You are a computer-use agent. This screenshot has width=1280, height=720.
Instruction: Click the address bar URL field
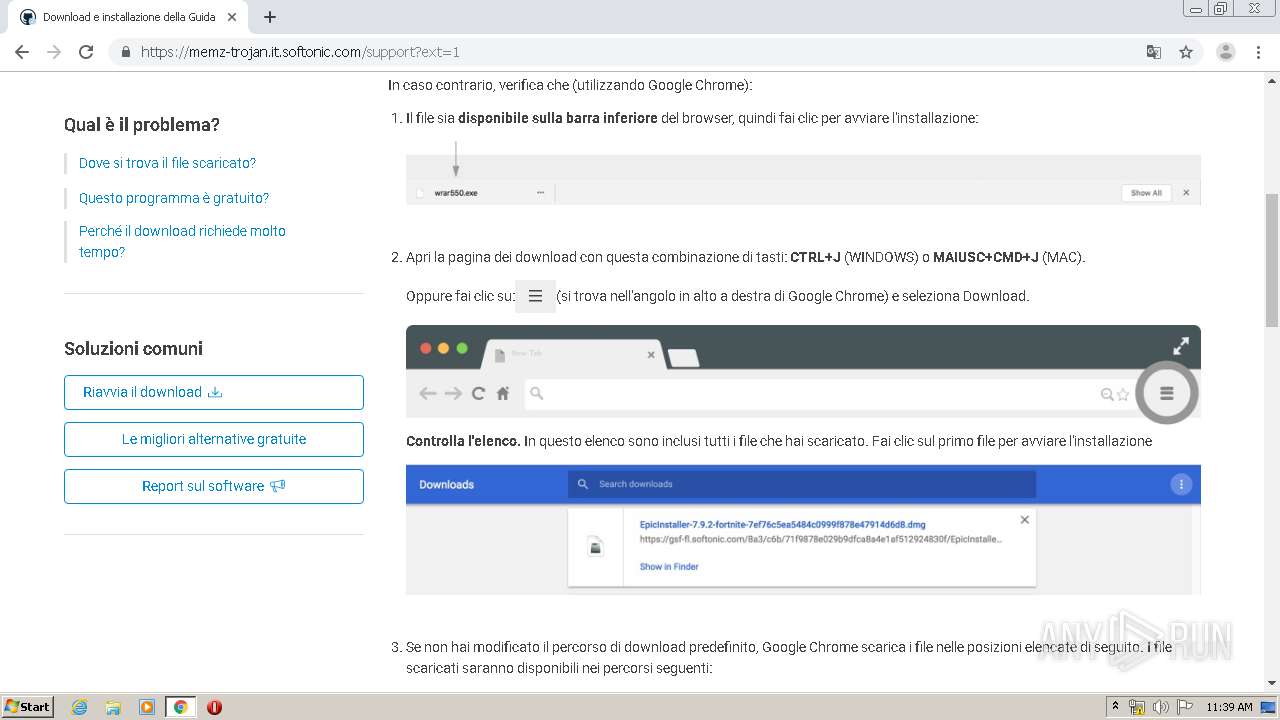click(640, 52)
